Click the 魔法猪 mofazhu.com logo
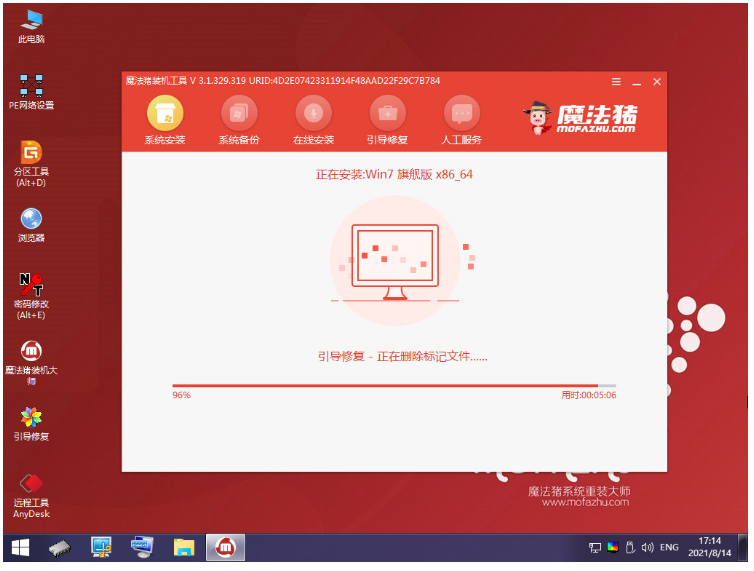The height and width of the screenshot is (571, 754). point(579,117)
